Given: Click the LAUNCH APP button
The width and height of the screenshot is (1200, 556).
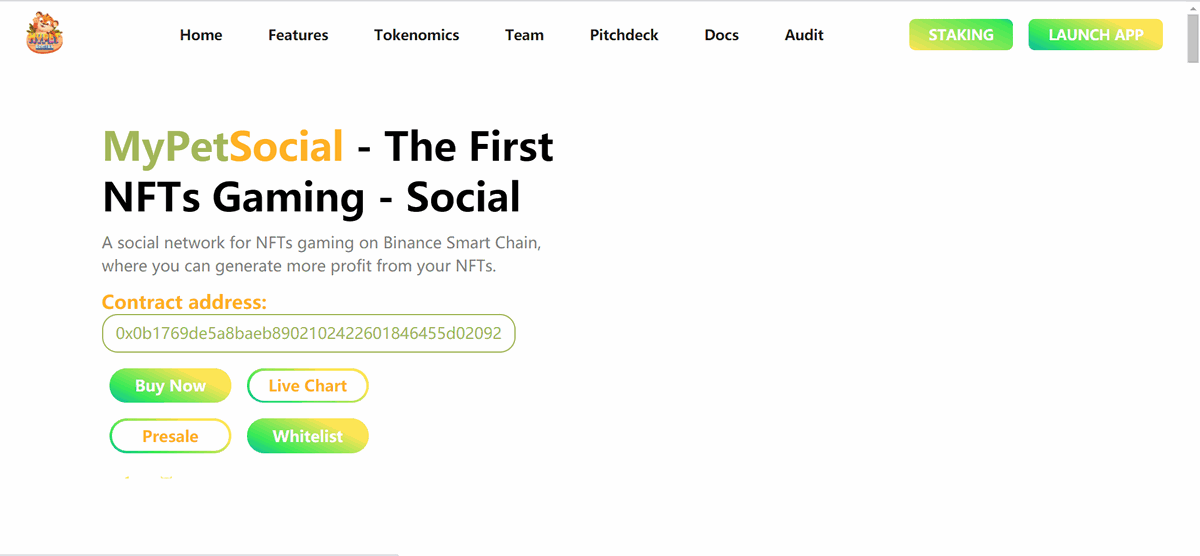Looking at the screenshot, I should [x=1095, y=35].
